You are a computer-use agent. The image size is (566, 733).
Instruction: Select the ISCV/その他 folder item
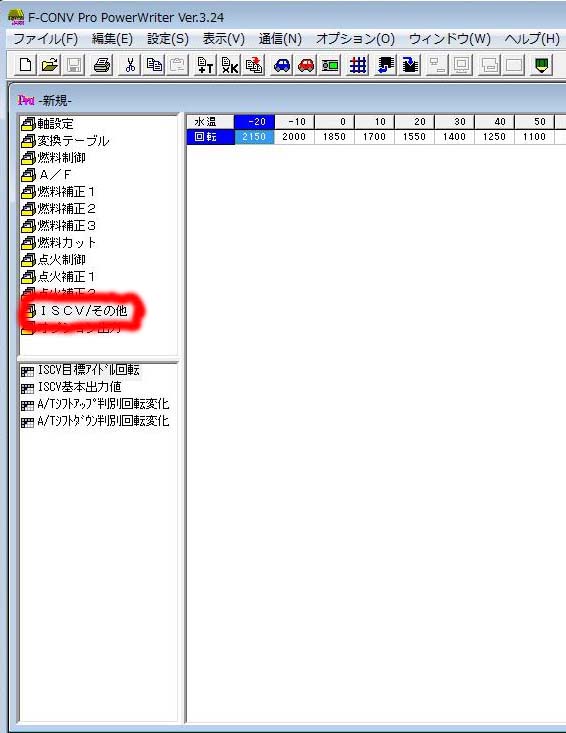77,311
